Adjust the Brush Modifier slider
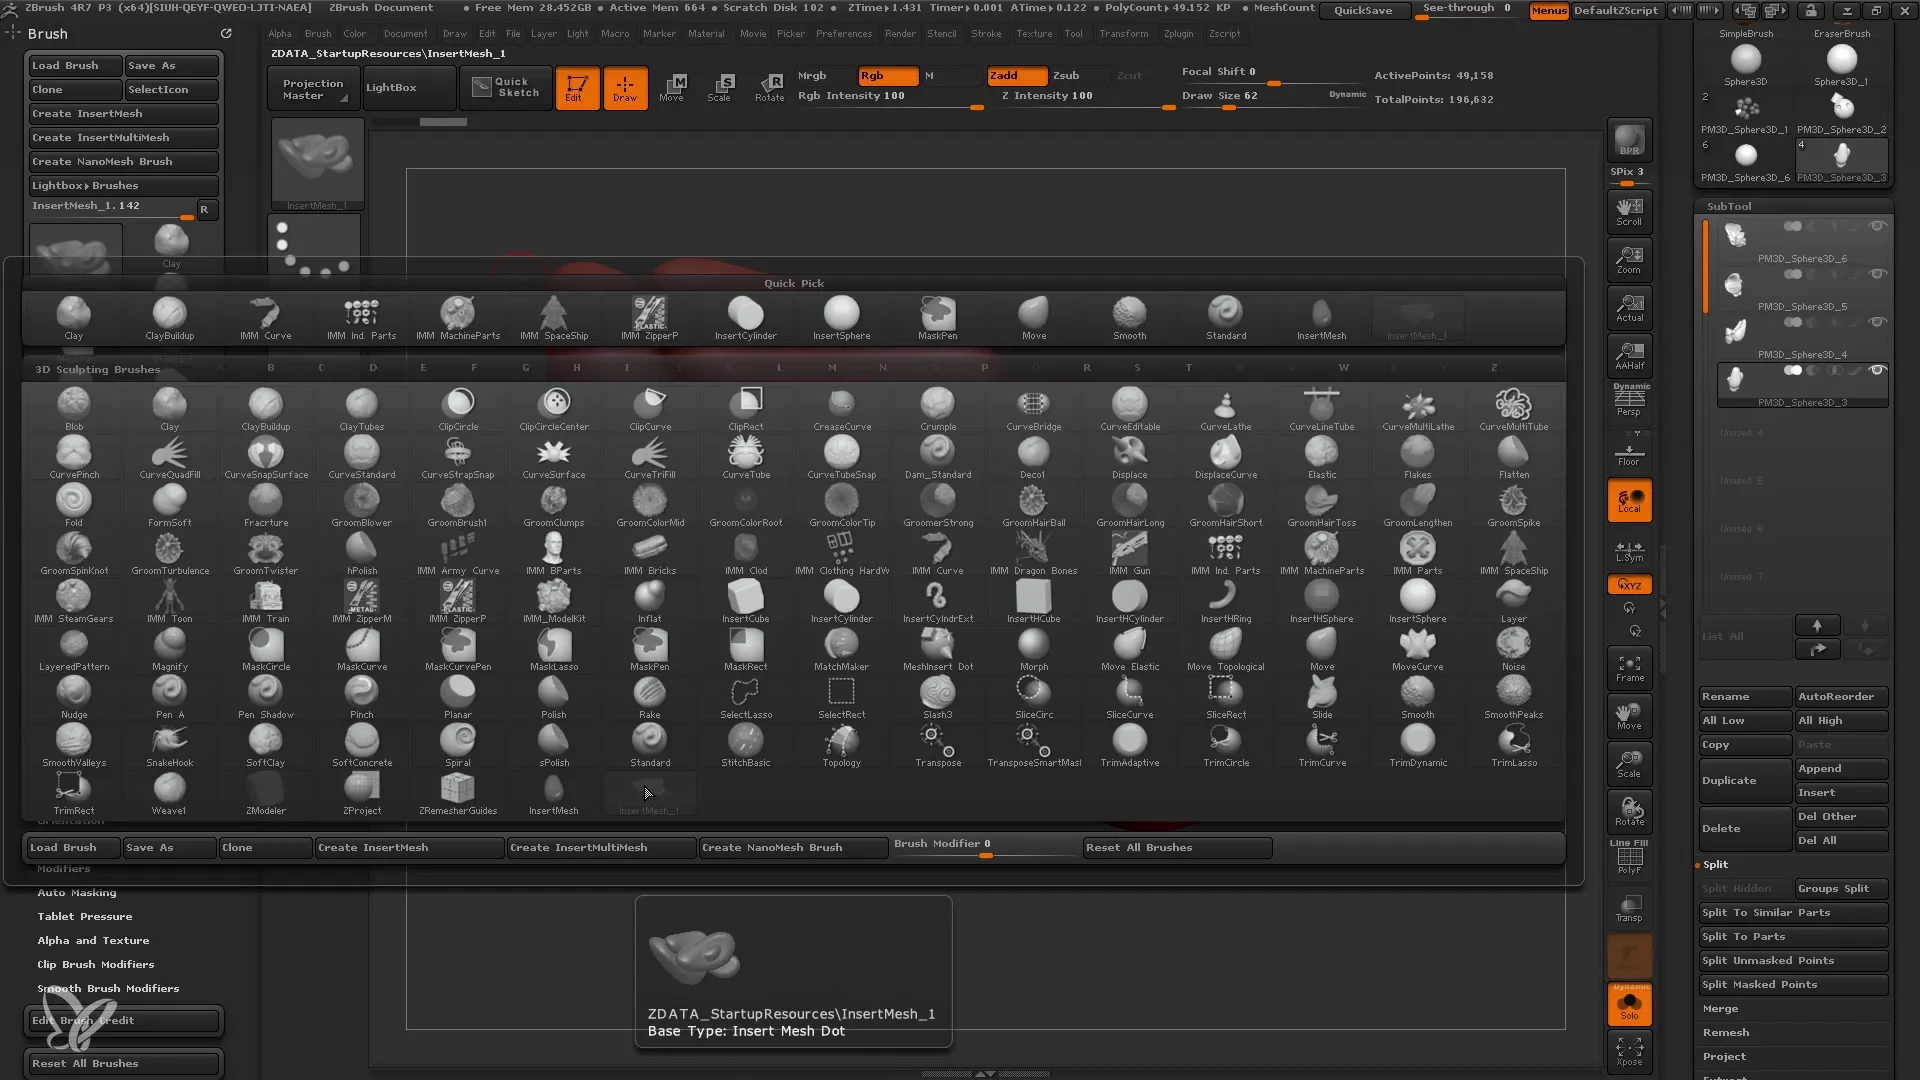 click(985, 848)
